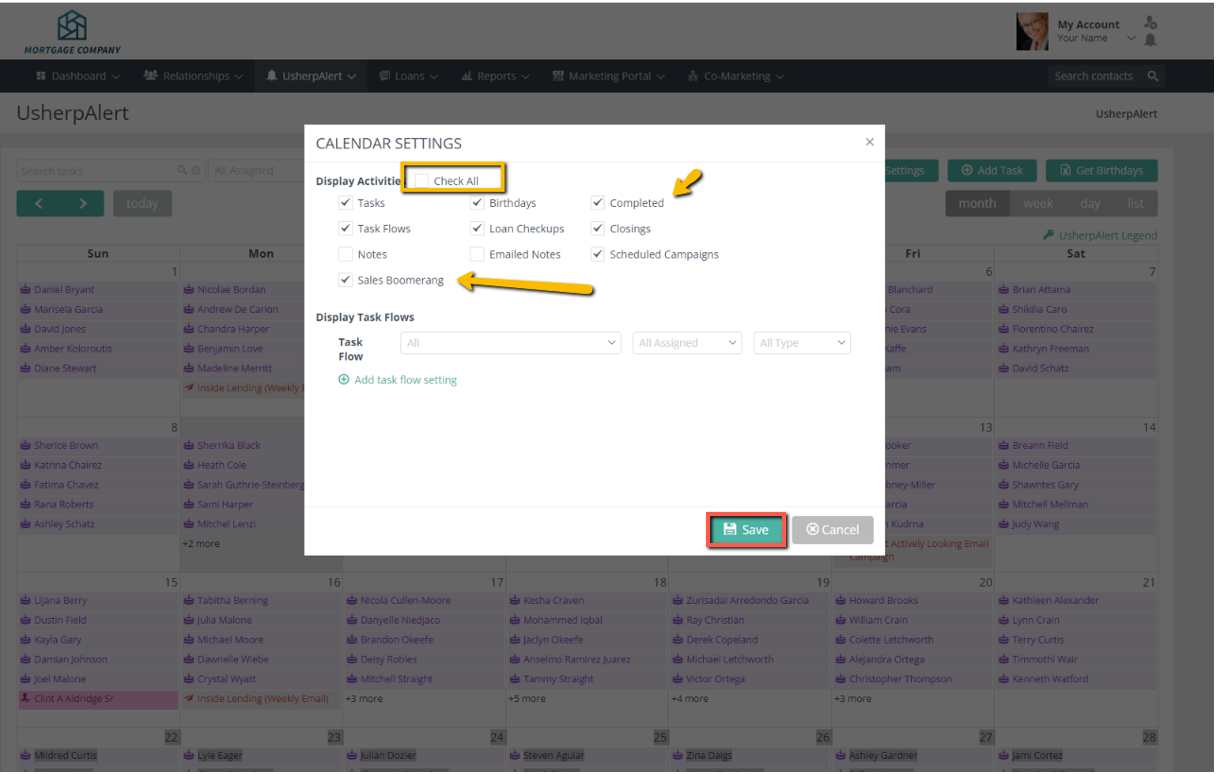Uncheck the Sales Boomerang checkbox
The width and height of the screenshot is (1217, 774).
[x=345, y=280]
